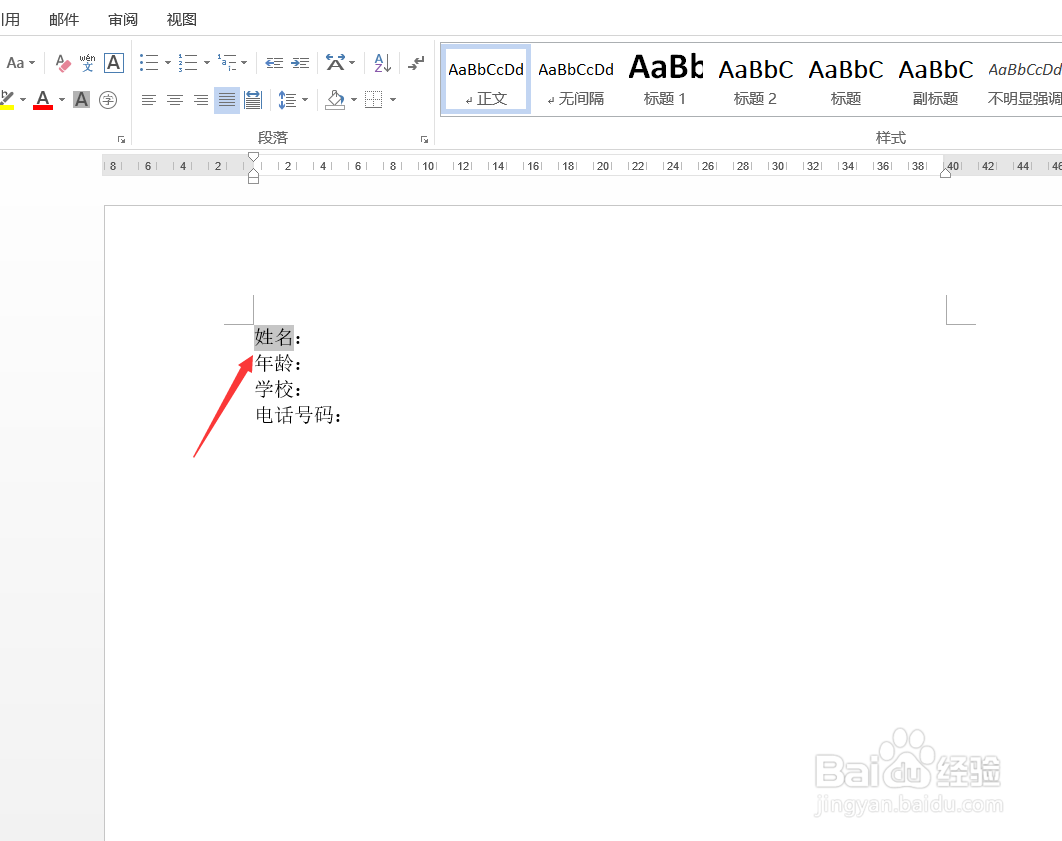Apply the Character Border to text

[x=112, y=63]
